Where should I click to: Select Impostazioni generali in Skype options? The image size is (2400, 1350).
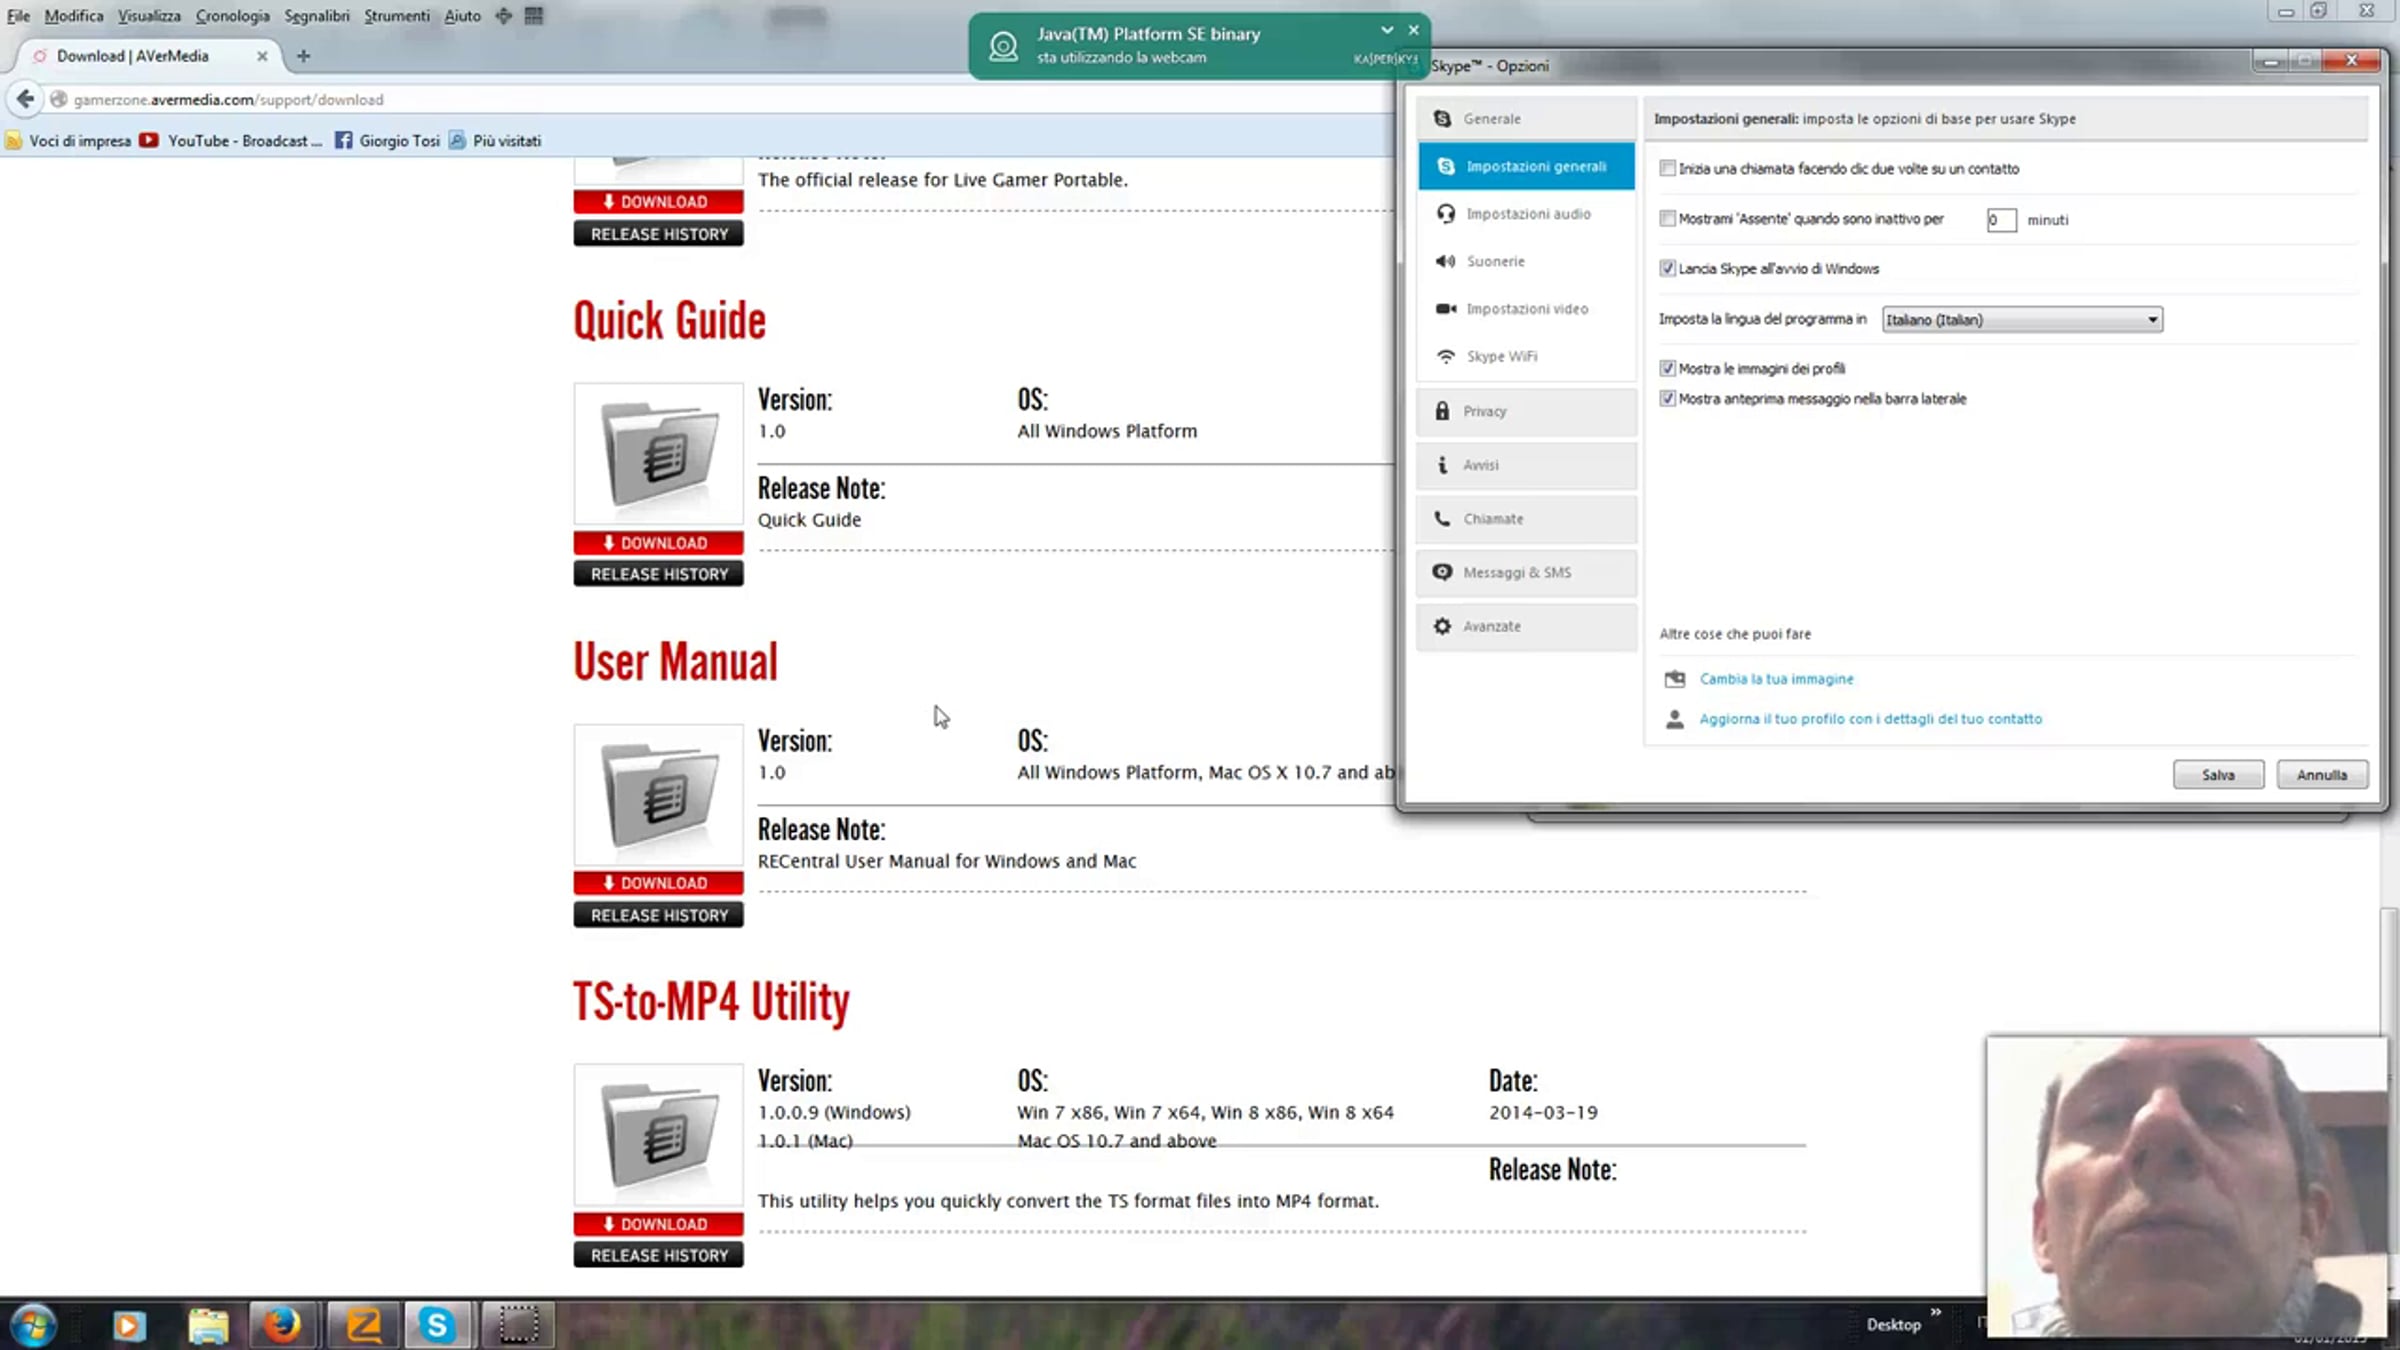coord(1526,166)
